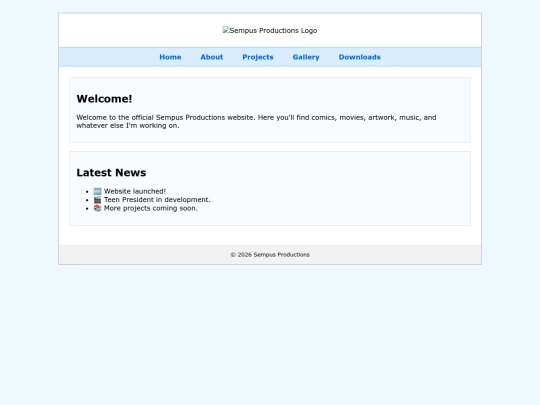This screenshot has height=405, width=540.
Task: Click the NEW emoji beside Website launched
Action: pyautogui.click(x=97, y=191)
